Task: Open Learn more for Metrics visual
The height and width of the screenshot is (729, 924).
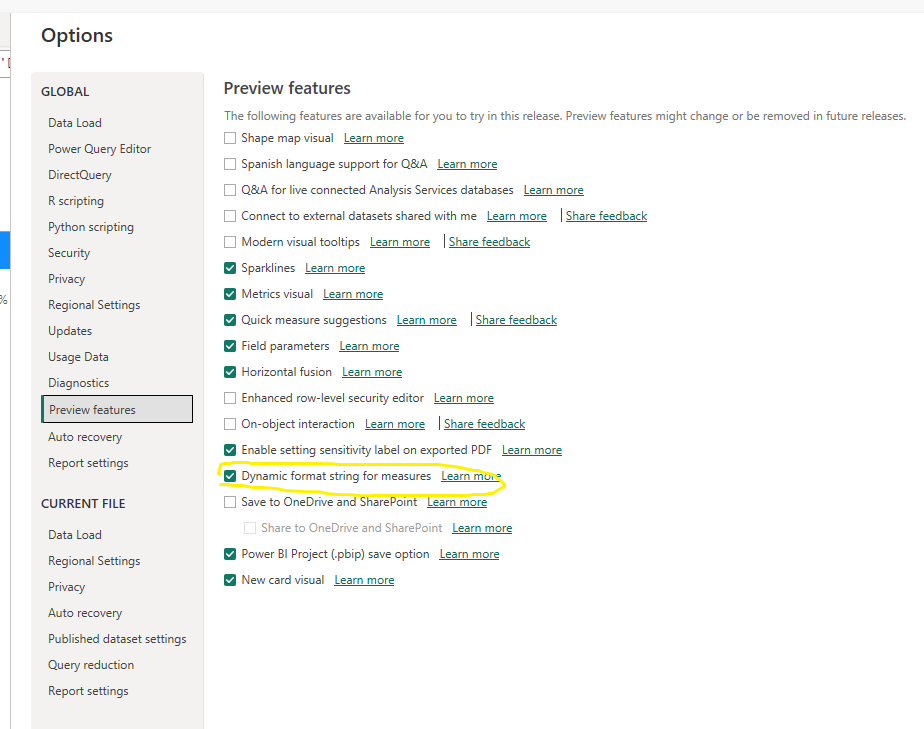Action: click(x=353, y=294)
